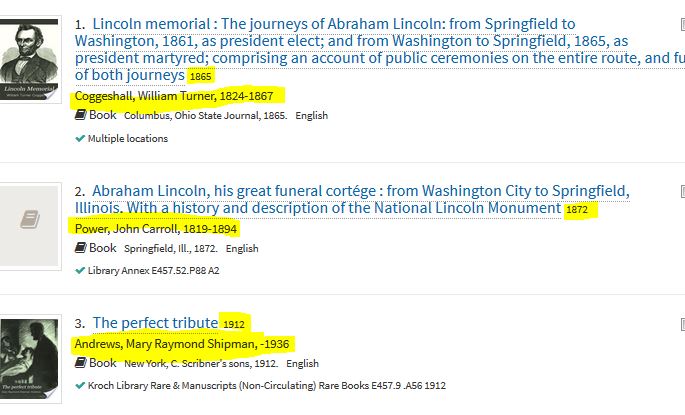This screenshot has height=415, width=685.
Task: Click The perfect tribute cover thumbnail
Action: tap(30, 360)
